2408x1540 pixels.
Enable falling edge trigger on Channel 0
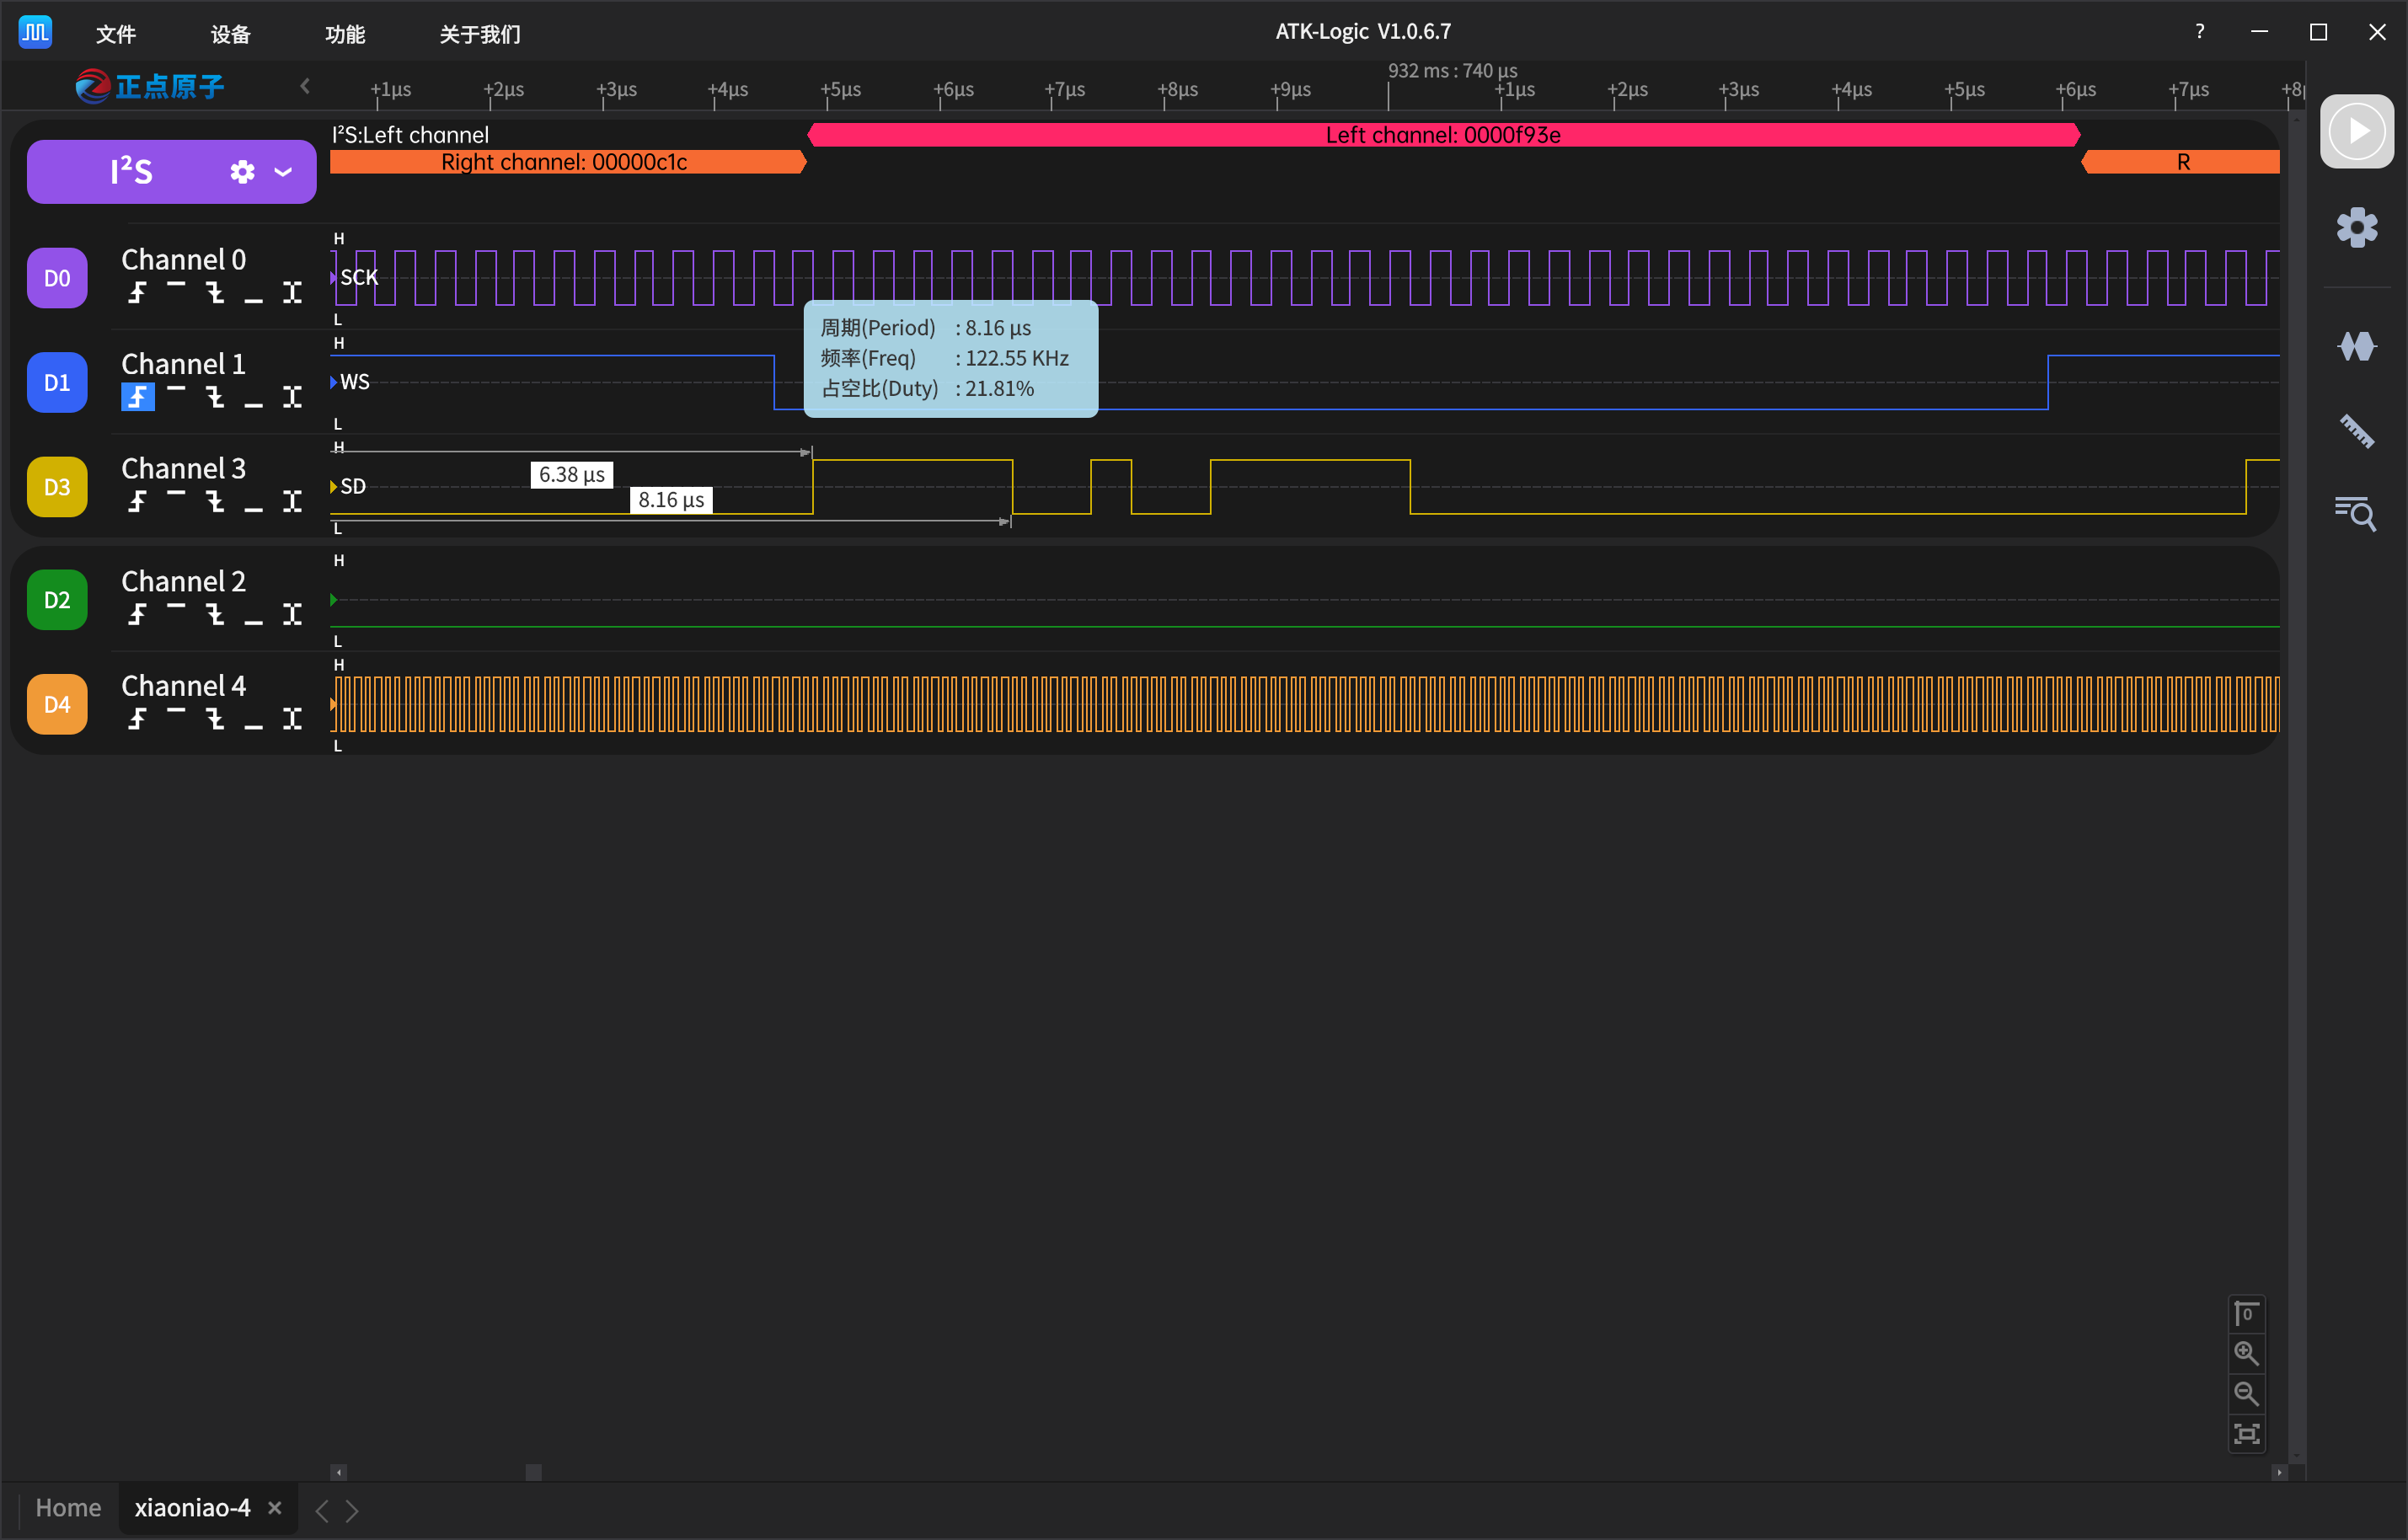[x=215, y=293]
